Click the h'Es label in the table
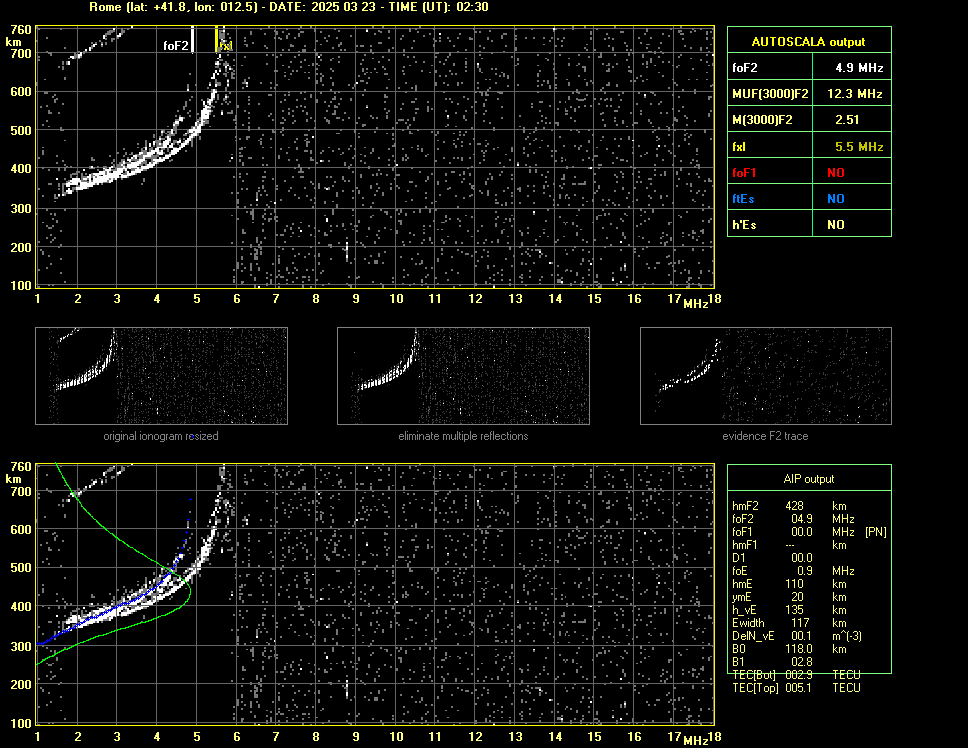The width and height of the screenshot is (968, 748). pos(744,225)
